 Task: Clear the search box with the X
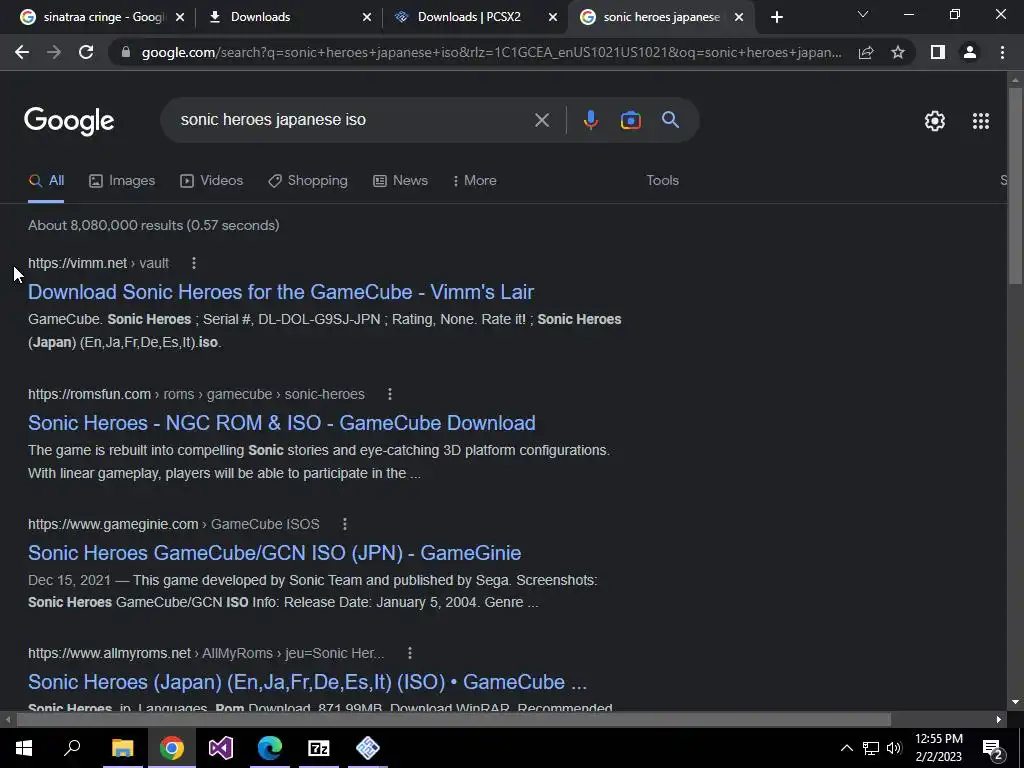click(541, 120)
